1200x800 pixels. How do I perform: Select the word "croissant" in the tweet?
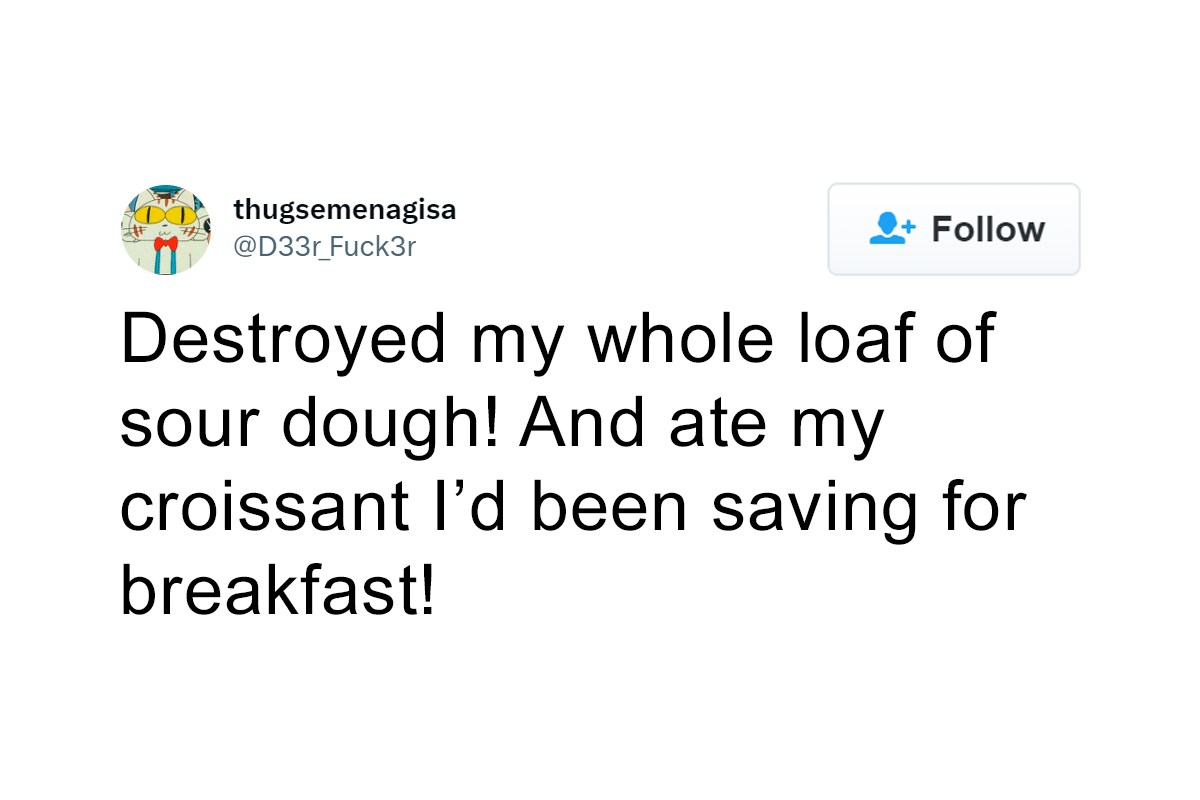tap(264, 507)
